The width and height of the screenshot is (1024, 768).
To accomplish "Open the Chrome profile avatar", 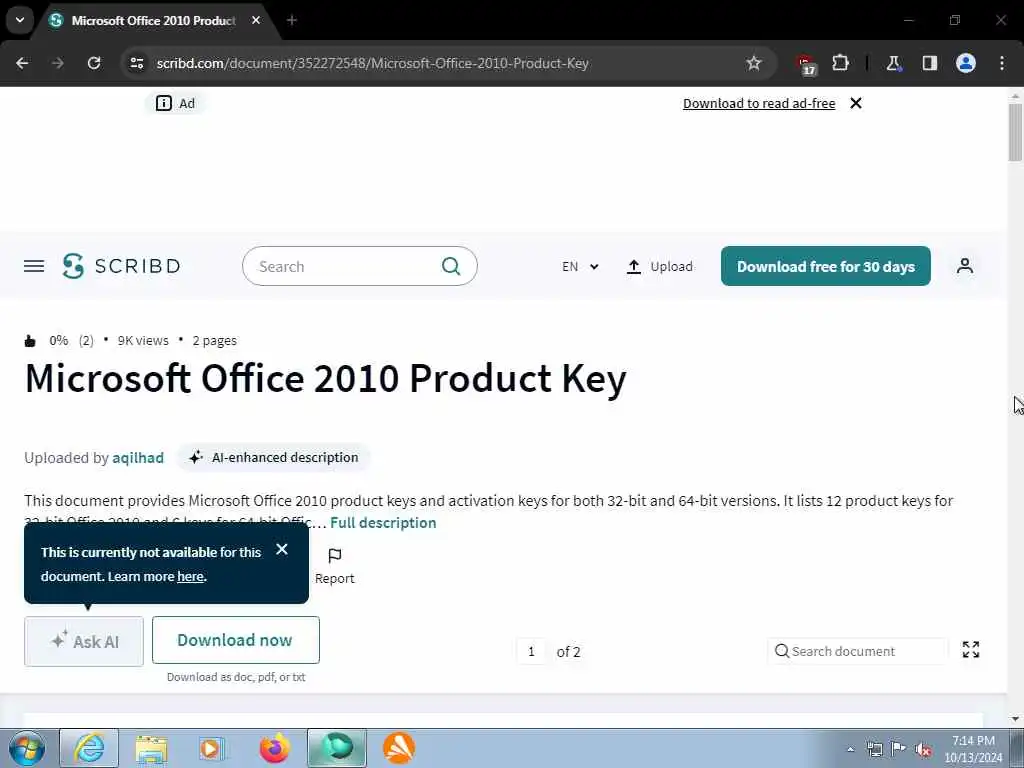I will 966,63.
